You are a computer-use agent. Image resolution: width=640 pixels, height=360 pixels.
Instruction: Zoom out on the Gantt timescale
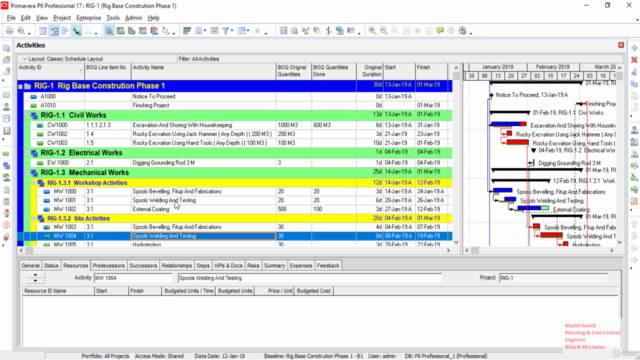(x=383, y=31)
